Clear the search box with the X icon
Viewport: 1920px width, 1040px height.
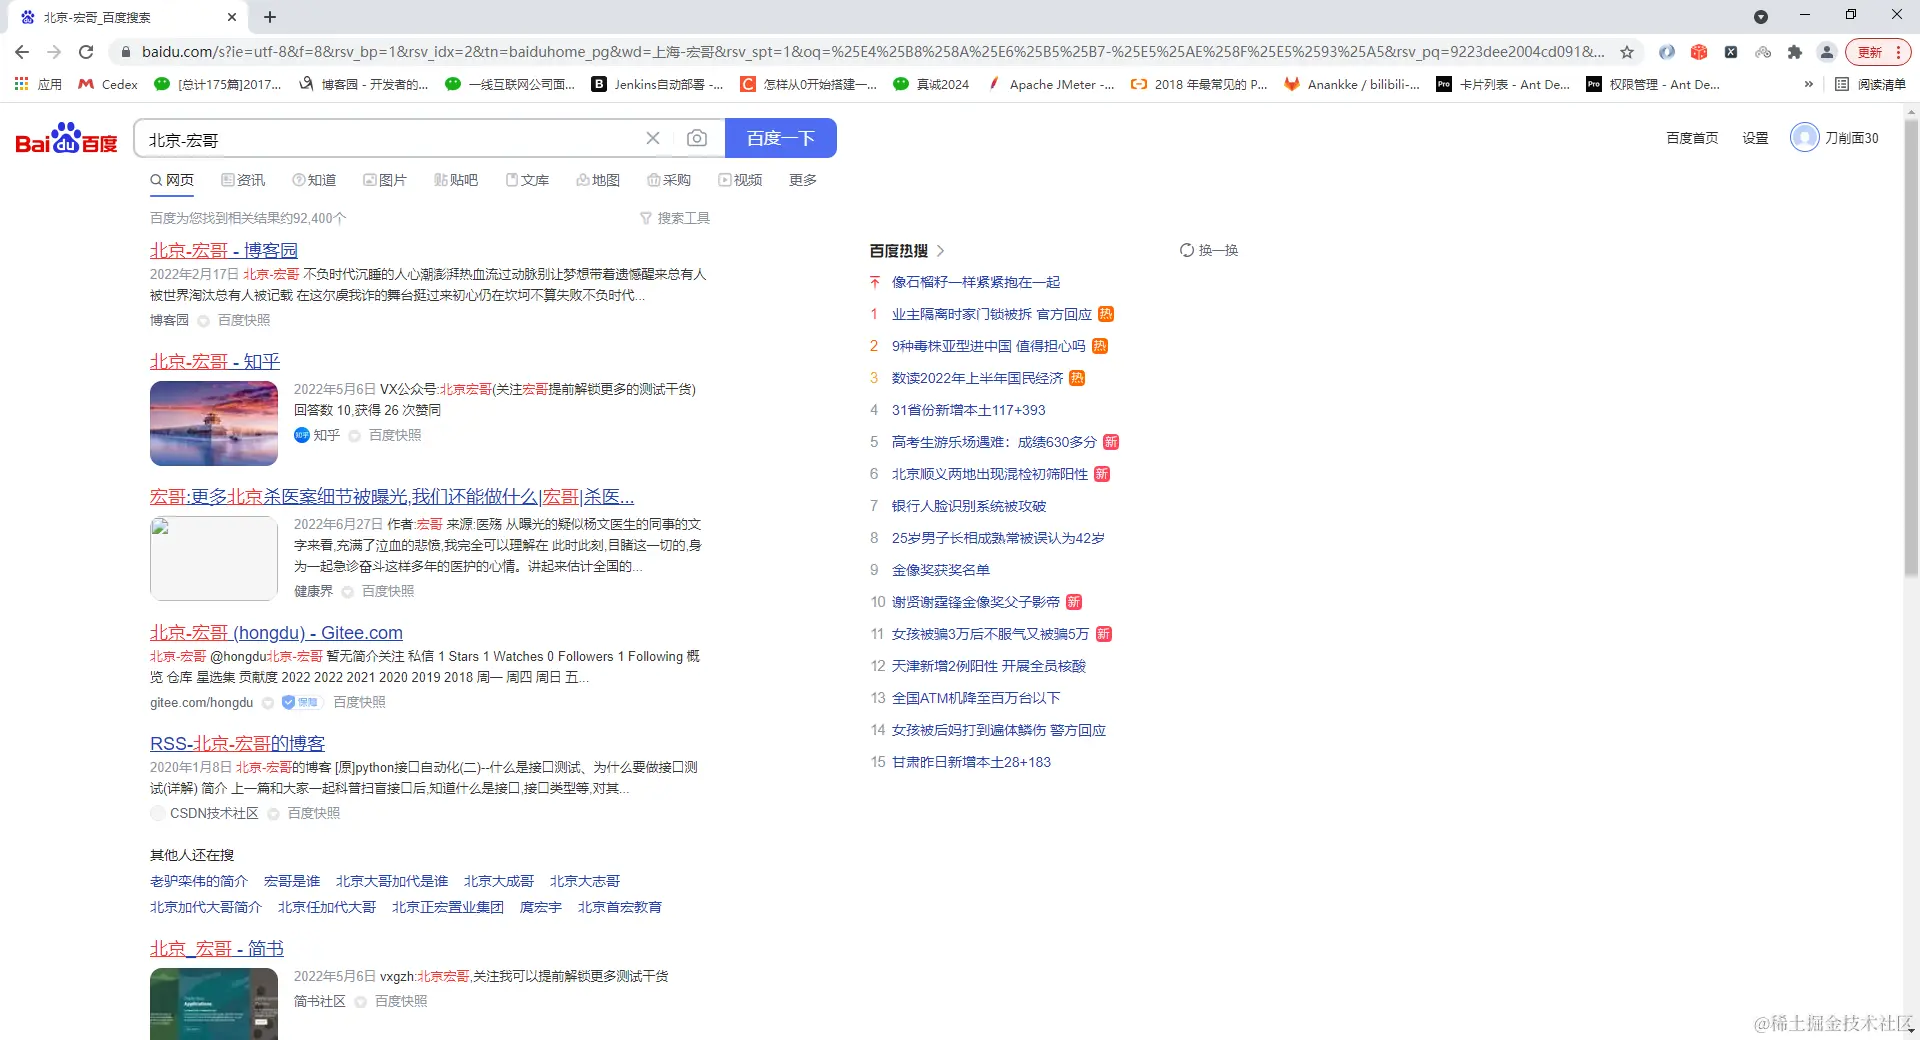coord(653,138)
